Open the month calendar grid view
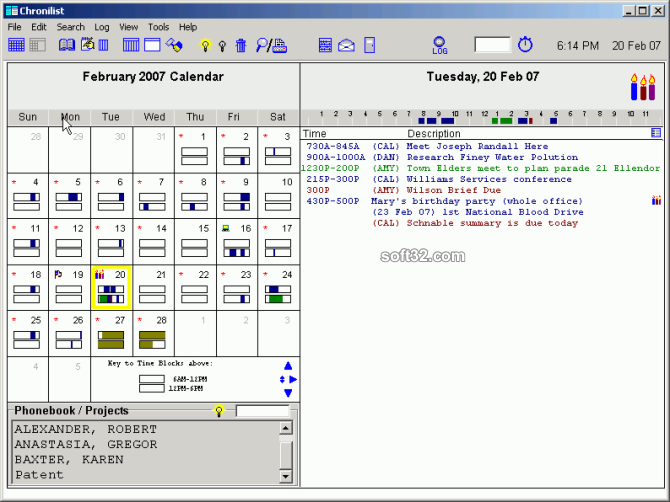The height and width of the screenshot is (502, 670). tap(16, 45)
